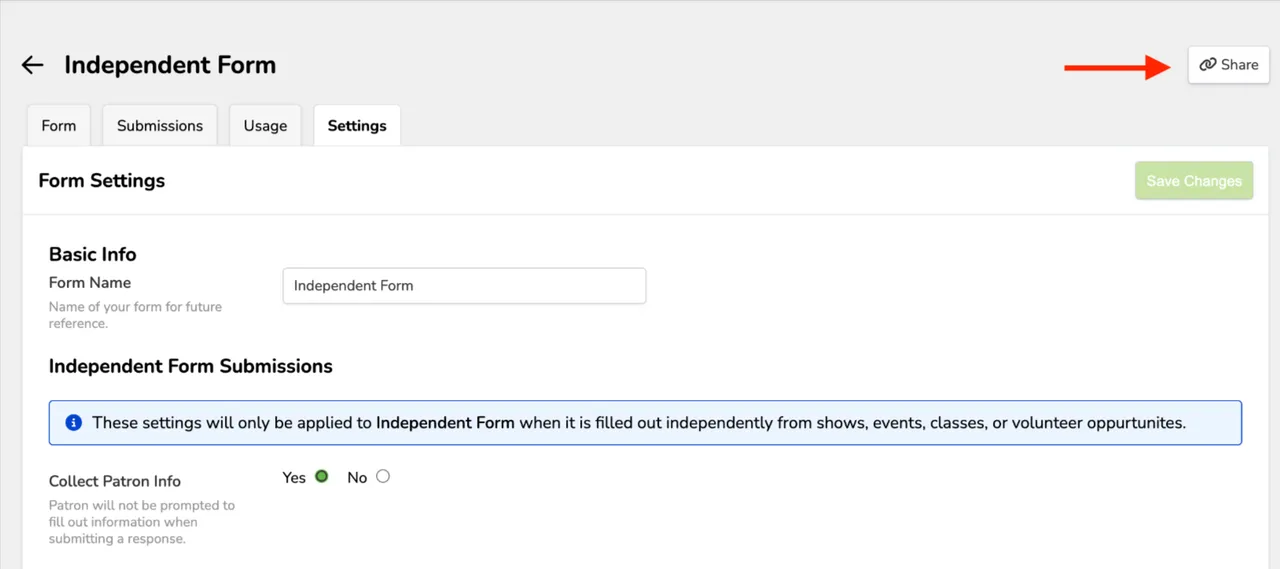Image resolution: width=1280 pixels, height=569 pixels.
Task: Switch to the Submissions tab
Action: [160, 126]
